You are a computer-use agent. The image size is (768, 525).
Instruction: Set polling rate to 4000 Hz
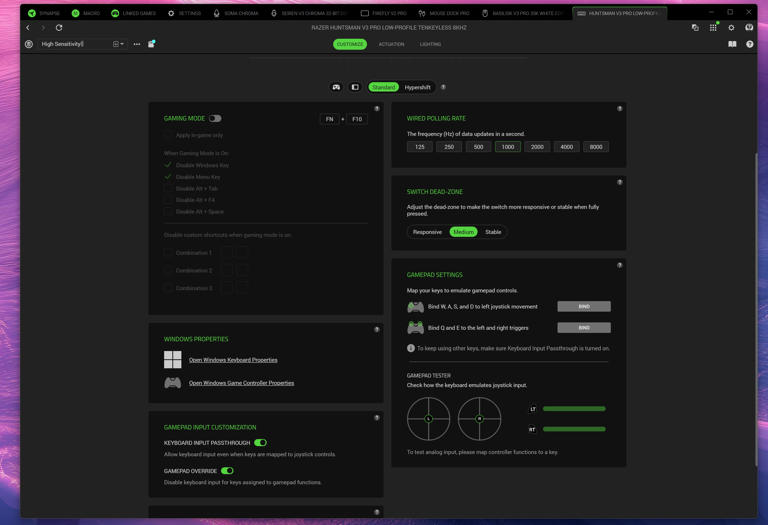pos(567,147)
